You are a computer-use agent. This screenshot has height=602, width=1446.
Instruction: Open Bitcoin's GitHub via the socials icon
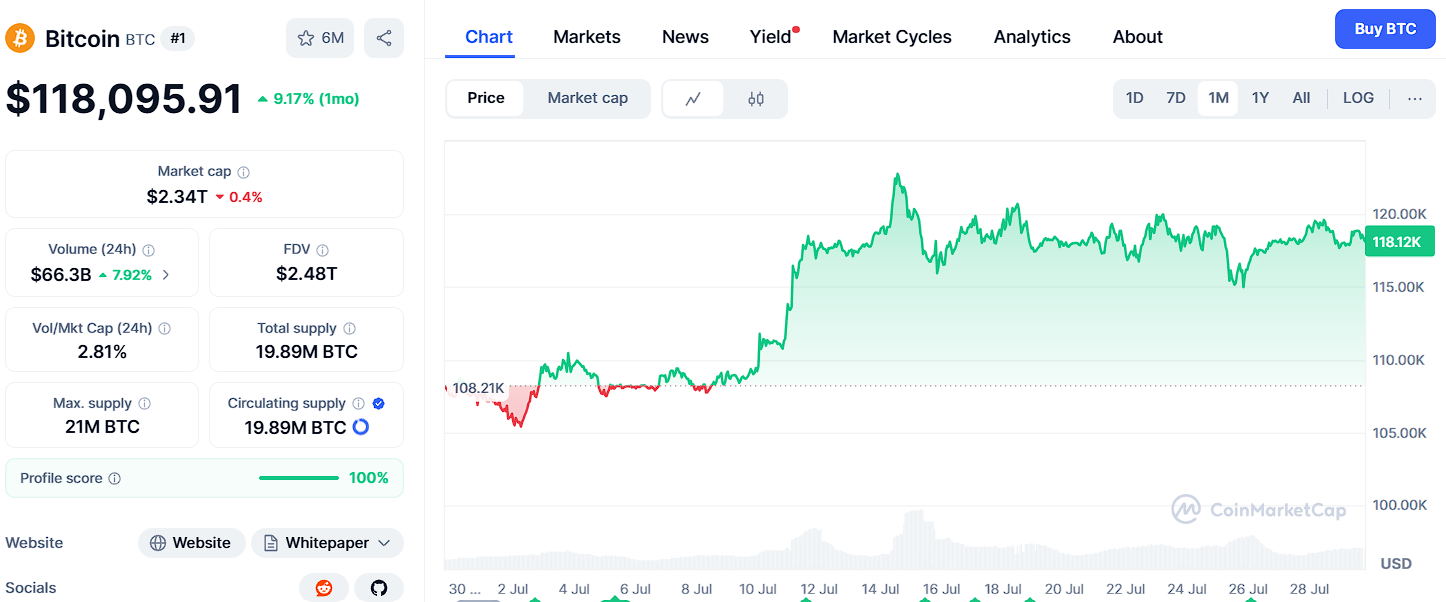pyautogui.click(x=379, y=588)
